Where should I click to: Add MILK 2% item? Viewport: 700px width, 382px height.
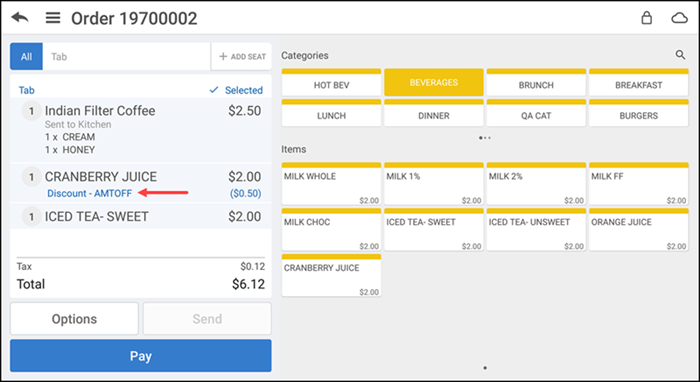(x=536, y=184)
